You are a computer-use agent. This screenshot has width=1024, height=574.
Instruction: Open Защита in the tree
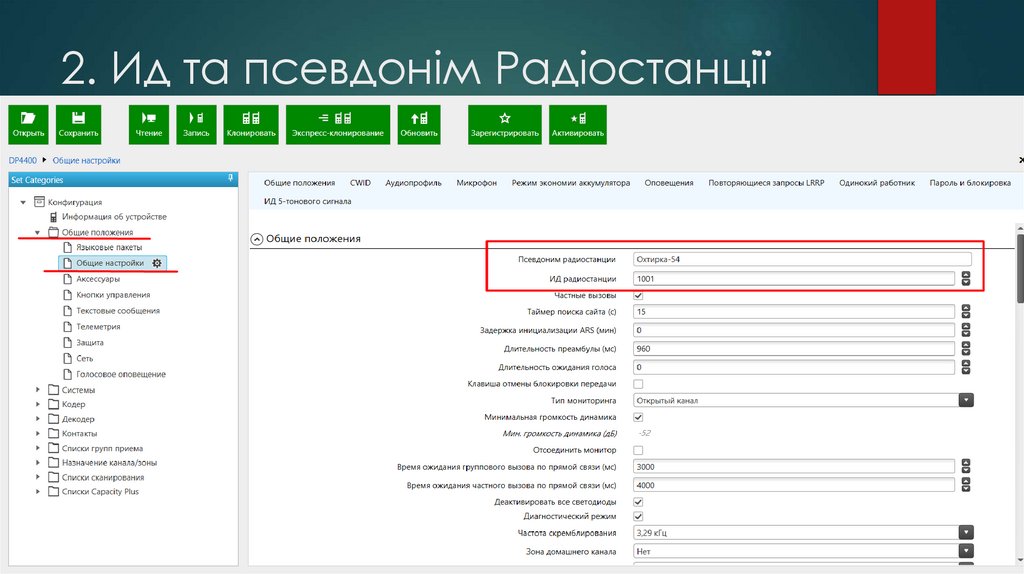tap(89, 342)
